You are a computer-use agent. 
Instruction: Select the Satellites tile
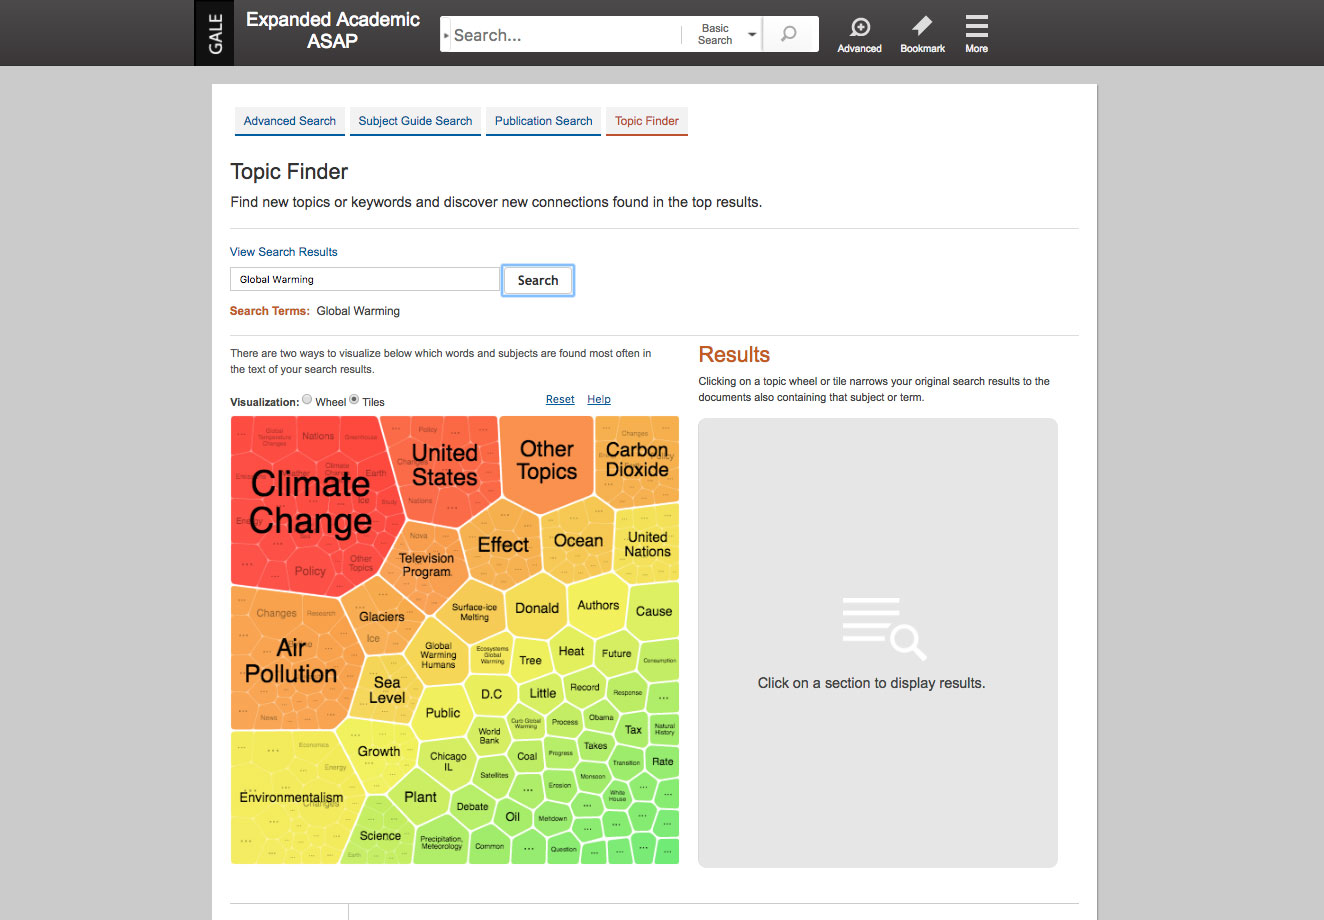tap(494, 775)
